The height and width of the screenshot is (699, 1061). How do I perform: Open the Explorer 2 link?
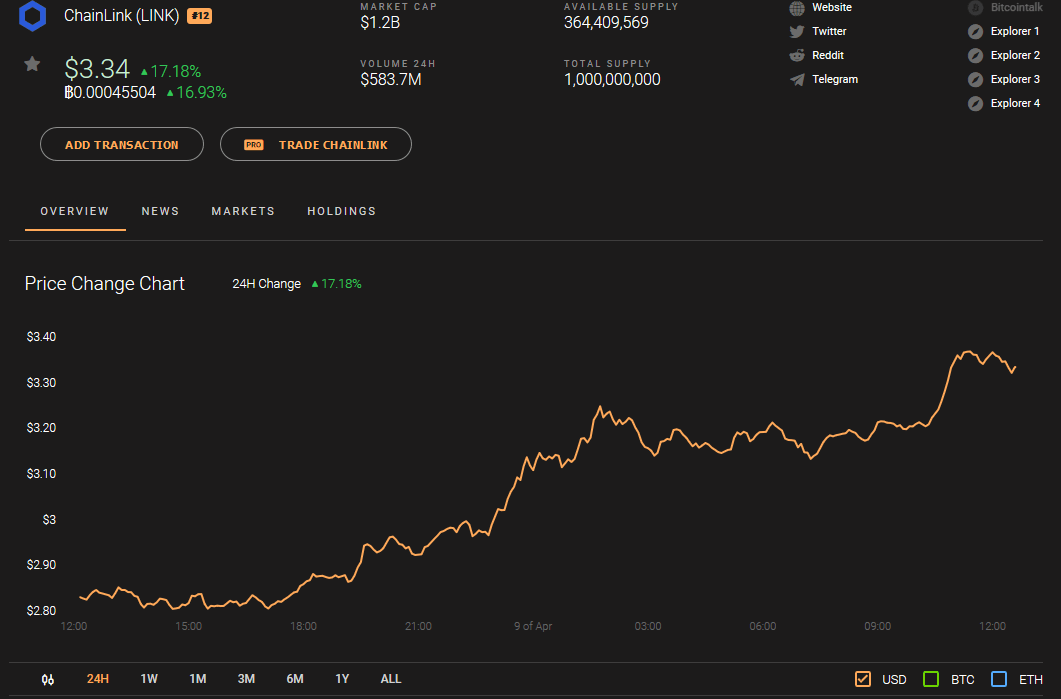point(1015,55)
